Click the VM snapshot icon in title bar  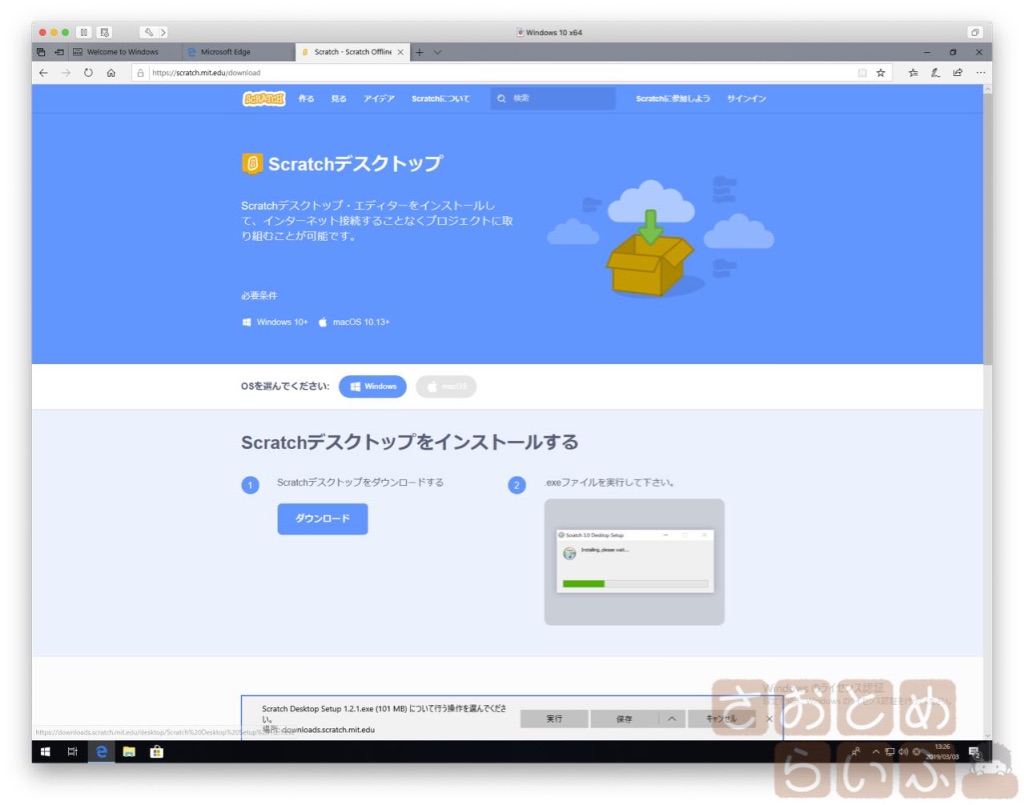click(x=104, y=32)
